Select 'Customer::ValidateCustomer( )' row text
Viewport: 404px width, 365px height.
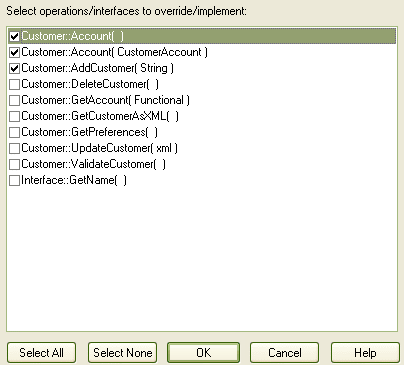click(x=93, y=164)
